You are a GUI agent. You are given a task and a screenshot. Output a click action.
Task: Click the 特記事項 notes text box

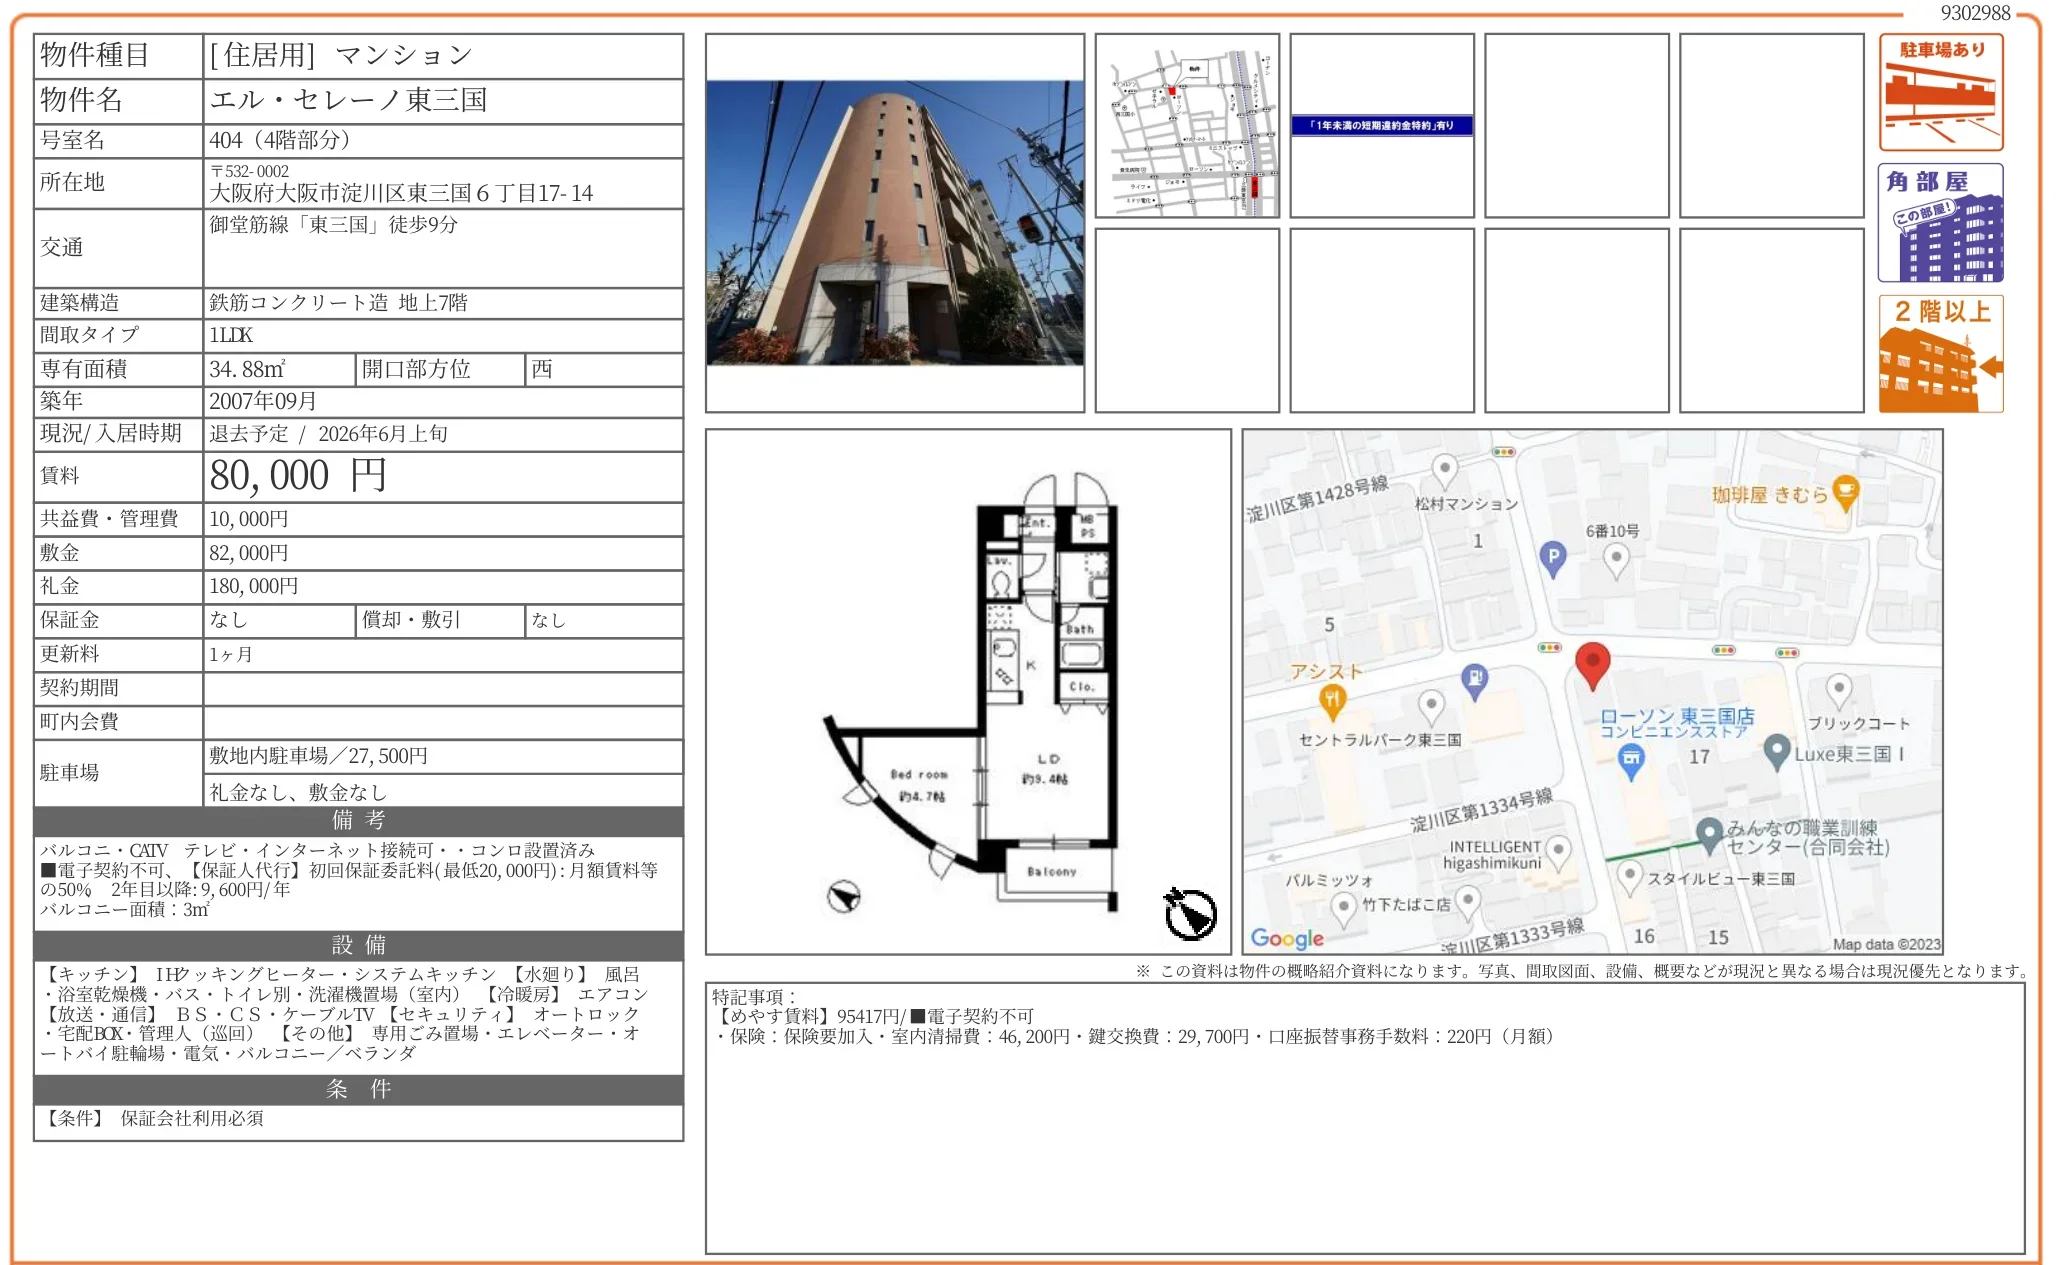point(1364,1117)
